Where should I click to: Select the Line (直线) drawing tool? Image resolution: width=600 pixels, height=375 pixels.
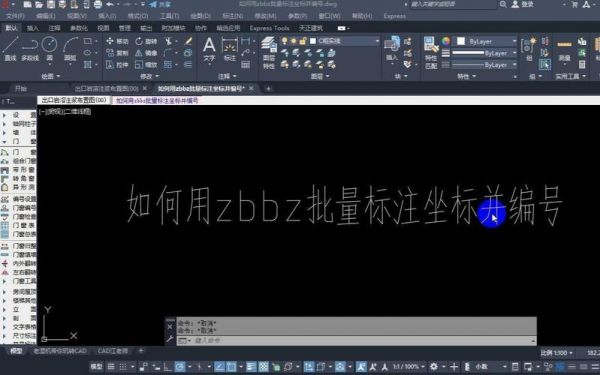[x=10, y=49]
